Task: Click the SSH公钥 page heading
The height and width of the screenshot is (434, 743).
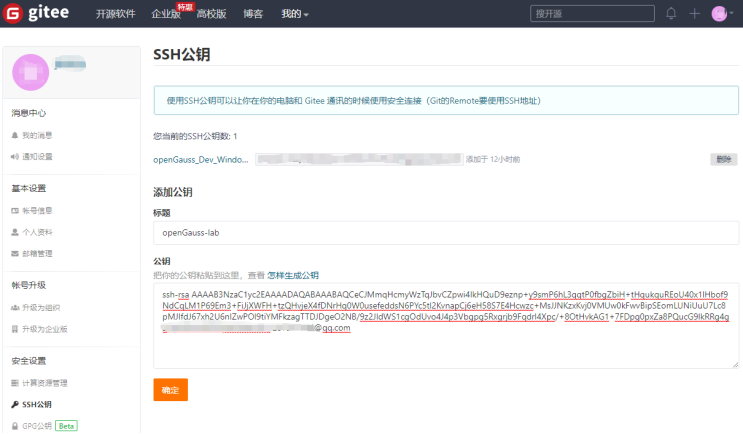Action: [x=181, y=54]
